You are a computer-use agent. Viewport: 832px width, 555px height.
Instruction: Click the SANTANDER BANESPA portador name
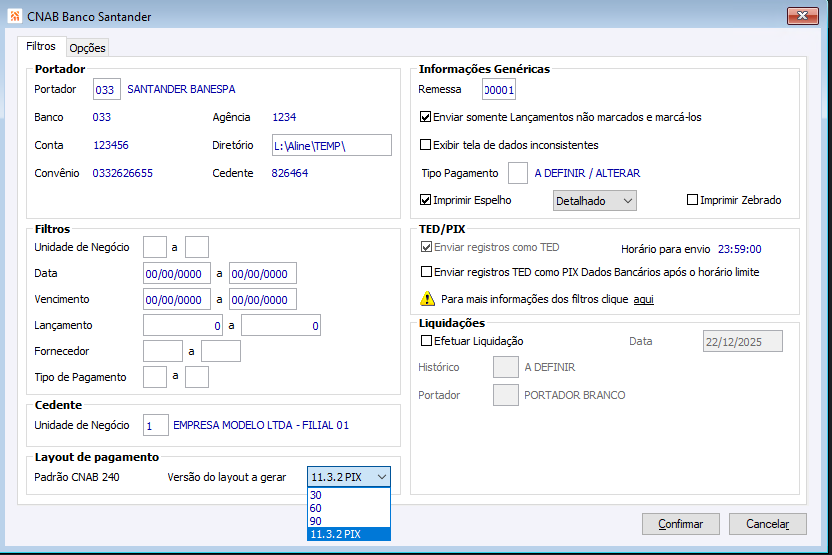(x=181, y=89)
